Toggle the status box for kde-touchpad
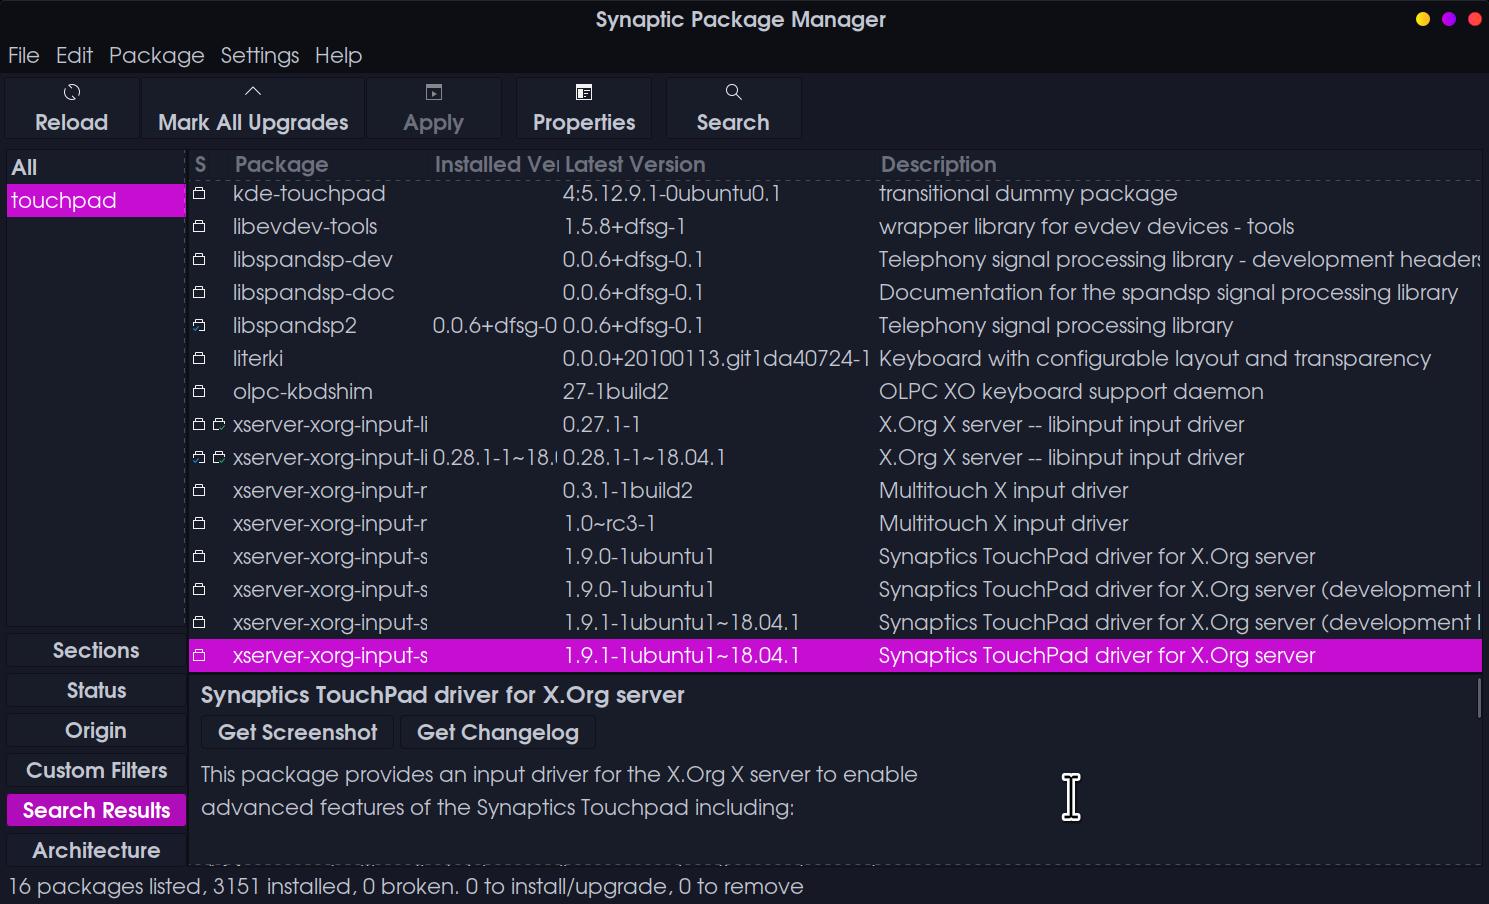This screenshot has width=1489, height=904. click(x=199, y=193)
